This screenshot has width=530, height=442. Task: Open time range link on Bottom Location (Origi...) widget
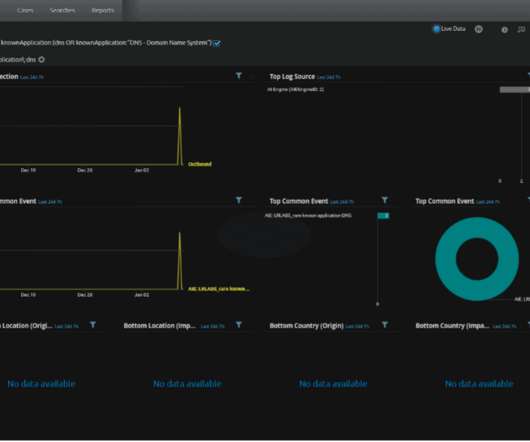[x=67, y=326]
